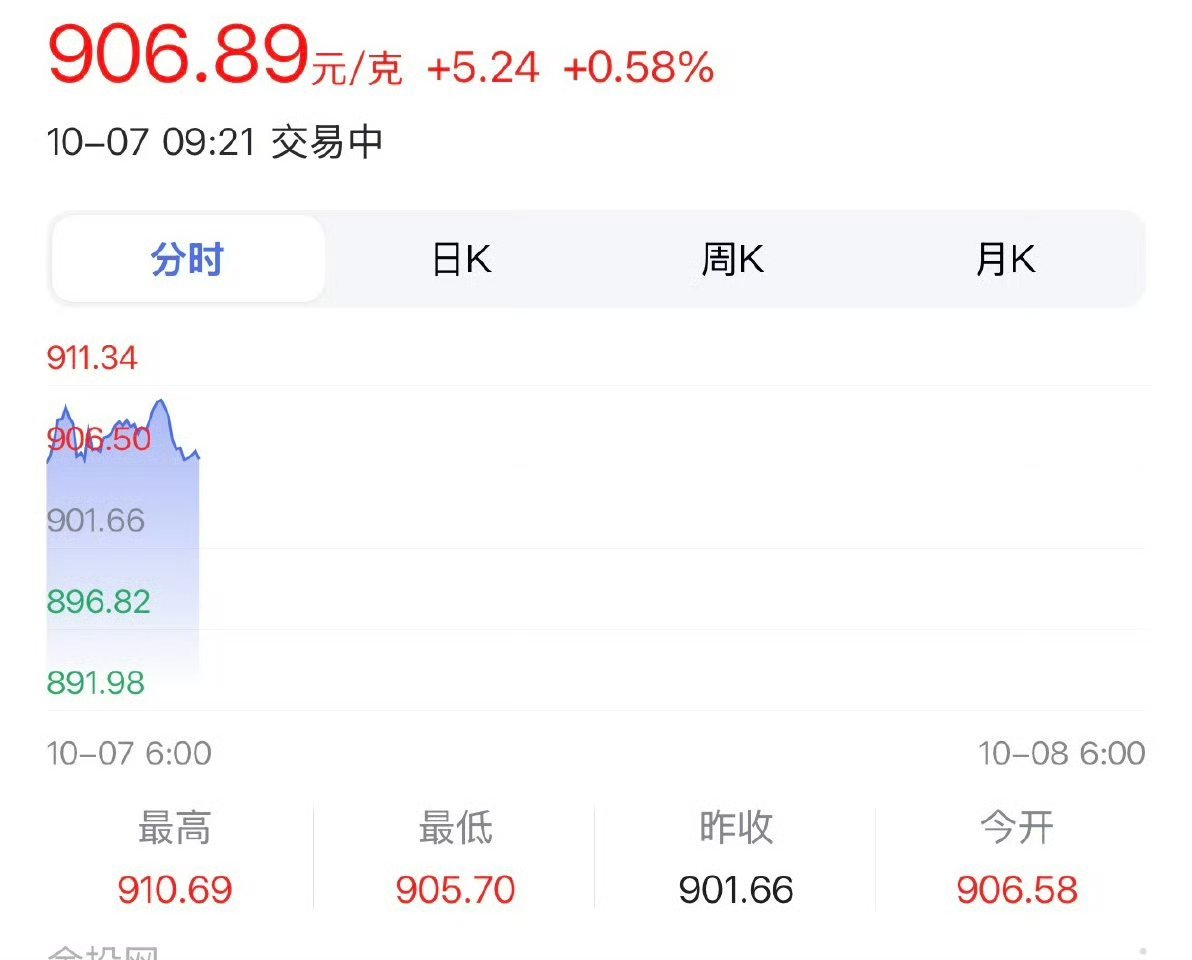Tap the 昨收 value 901.66

(736, 889)
